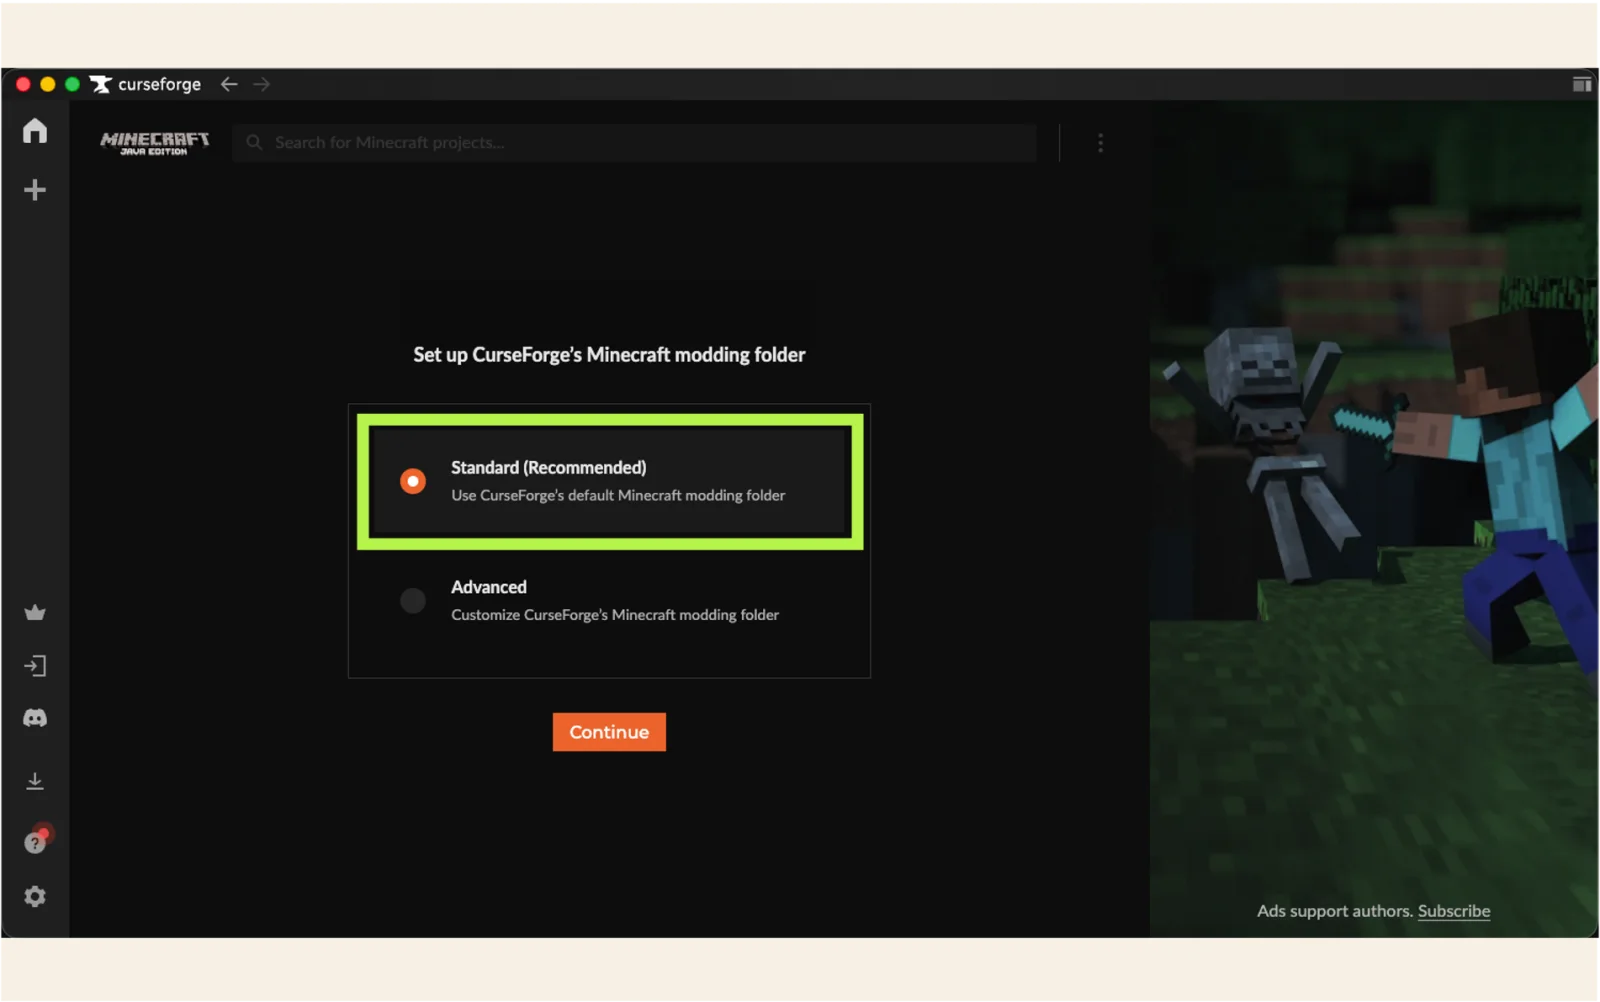This screenshot has width=1600, height=1002.
Task: Go back with the left arrow
Action: pos(229,84)
